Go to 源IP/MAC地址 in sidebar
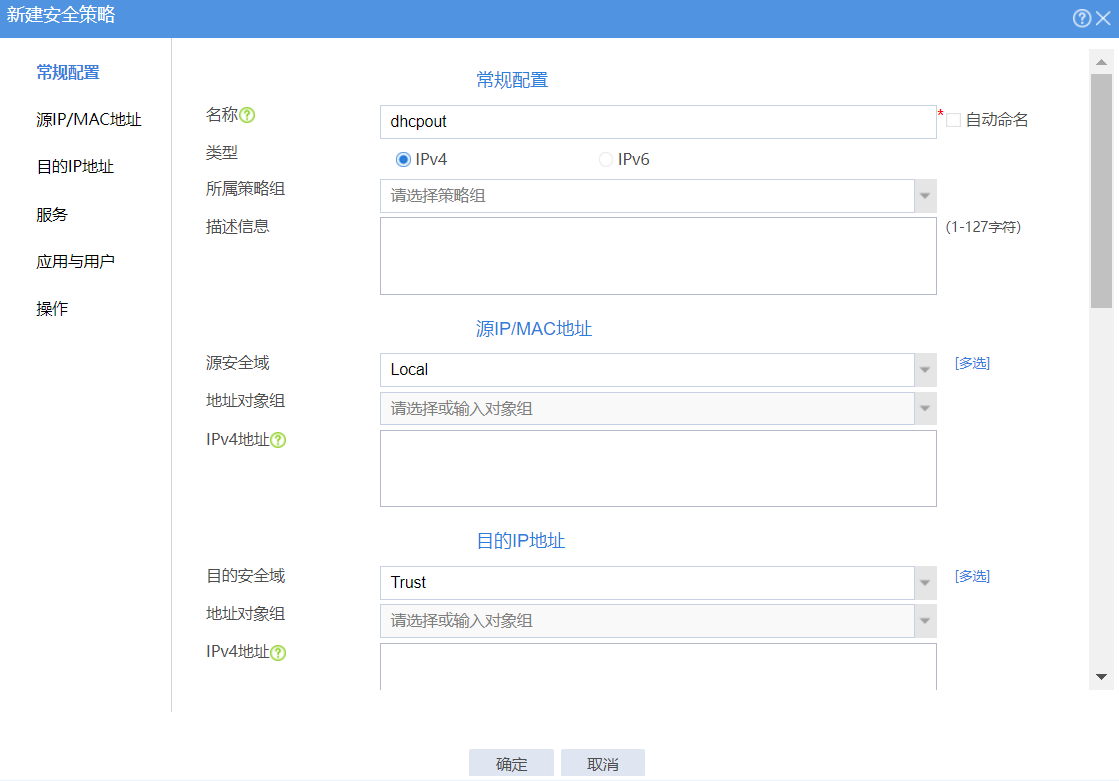The image size is (1119, 781). pos(88,119)
